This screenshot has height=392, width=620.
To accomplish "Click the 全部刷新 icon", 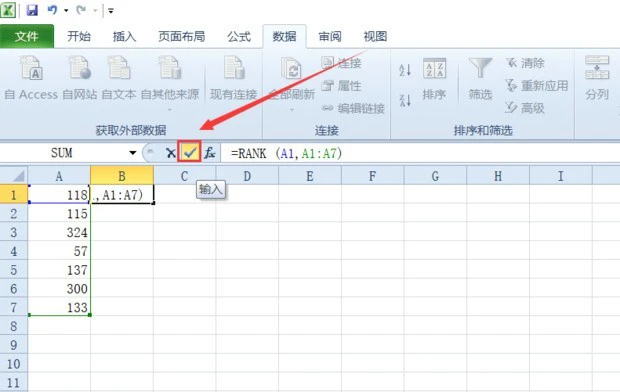I will pyautogui.click(x=291, y=68).
